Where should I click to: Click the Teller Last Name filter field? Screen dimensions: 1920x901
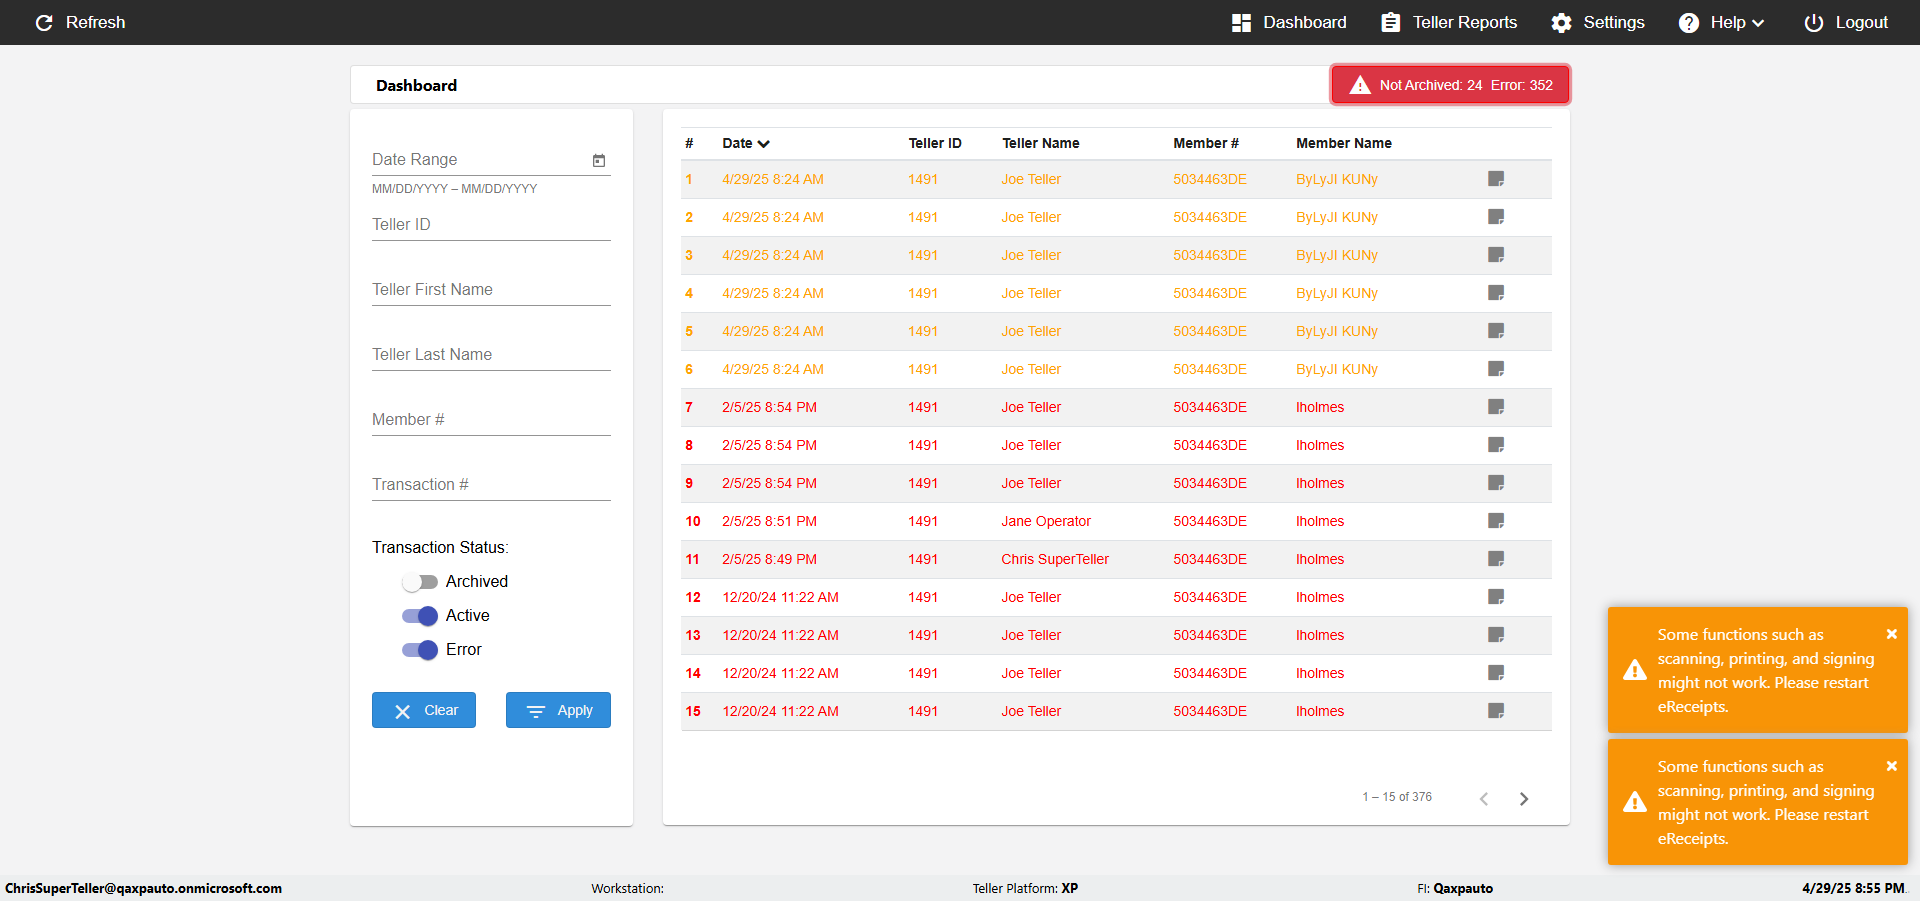491,355
